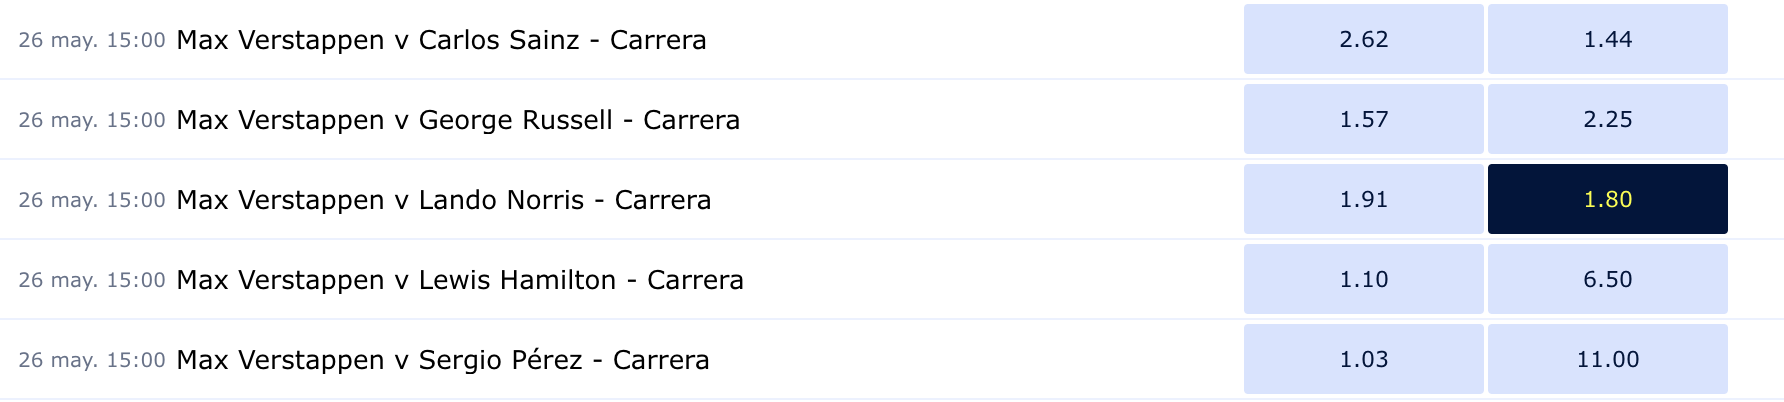Click the 26 may. time of Pérez matchup

point(92,360)
